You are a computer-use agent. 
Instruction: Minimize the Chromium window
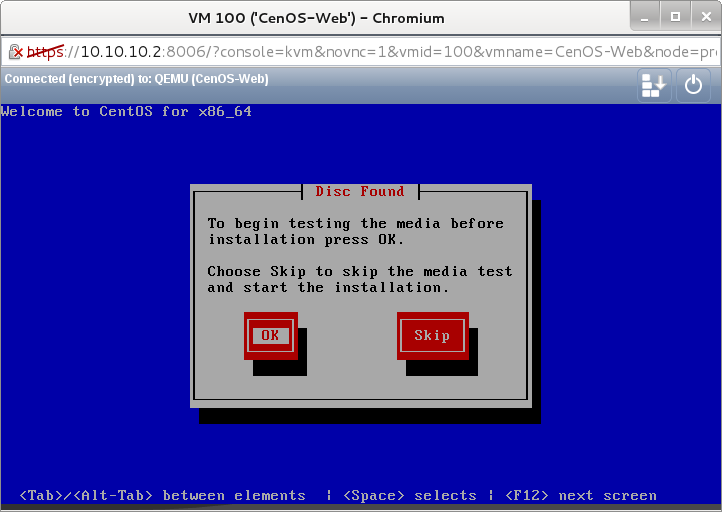(645, 17)
